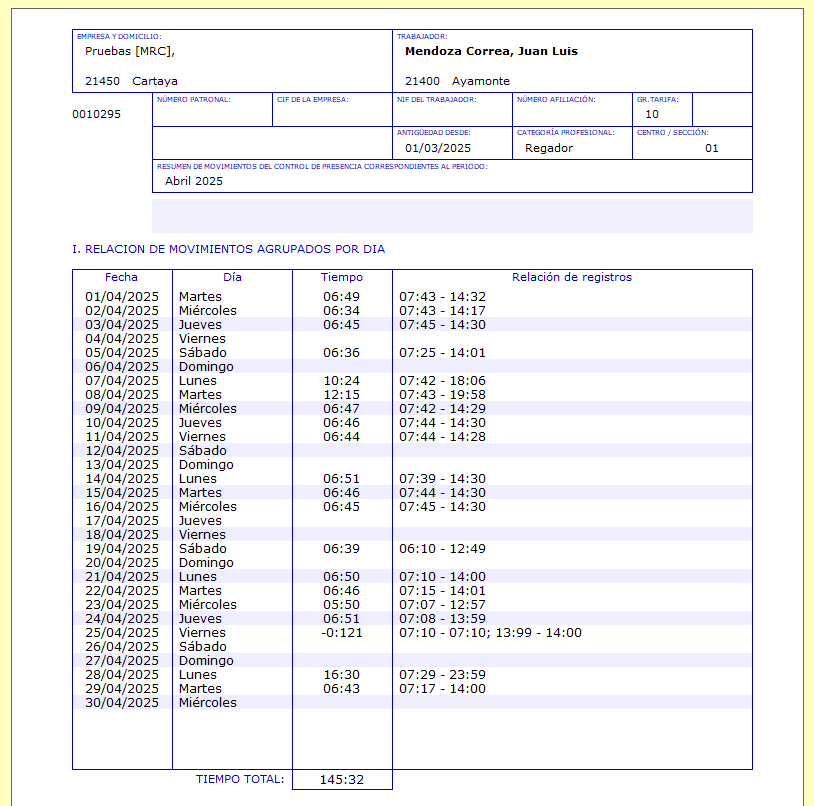This screenshot has width=814, height=806.
Task: Click the section heading Relacion de movimientos agrupados
Action: [228, 249]
